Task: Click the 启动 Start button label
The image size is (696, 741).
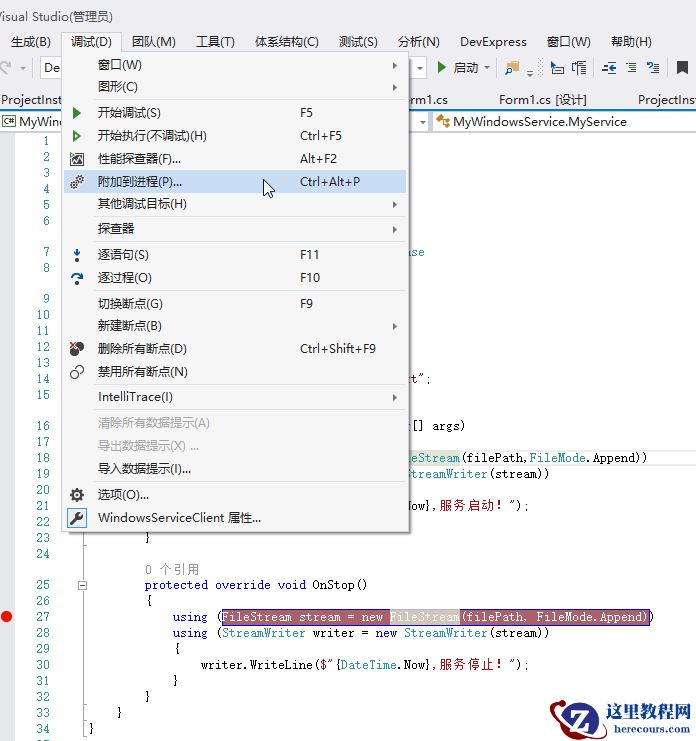Action: point(466,68)
